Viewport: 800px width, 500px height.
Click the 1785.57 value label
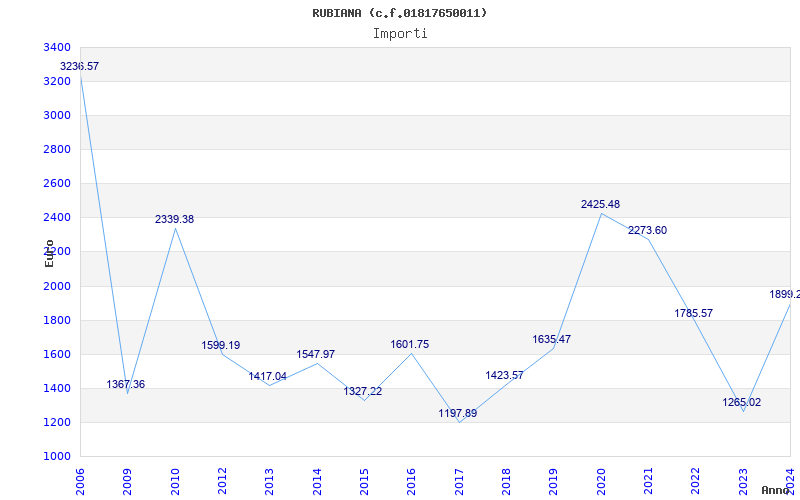[693, 314]
